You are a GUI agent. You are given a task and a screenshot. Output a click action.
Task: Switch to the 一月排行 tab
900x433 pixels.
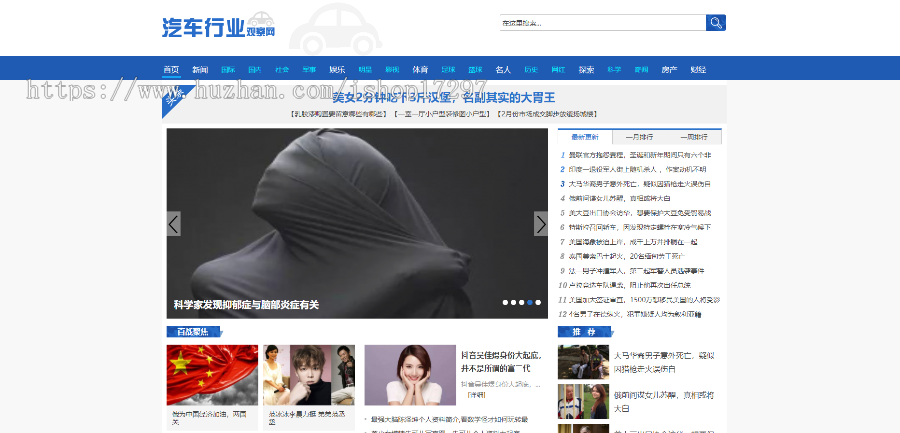coord(639,137)
